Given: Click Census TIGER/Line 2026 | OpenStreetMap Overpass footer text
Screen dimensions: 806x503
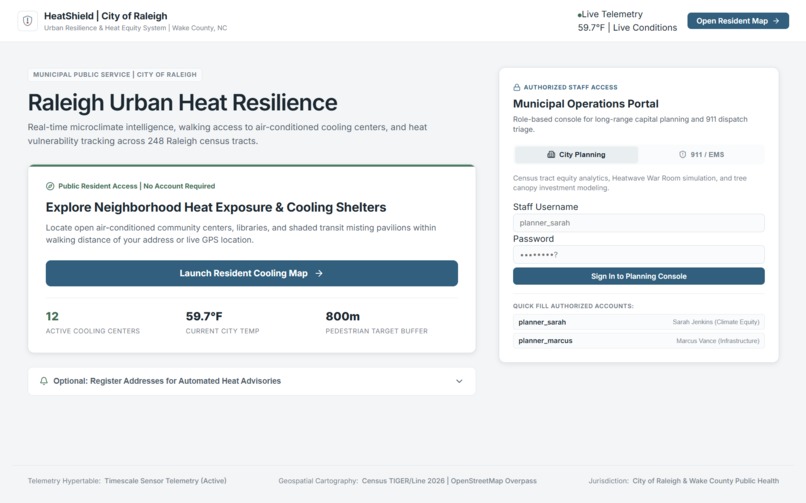Looking at the screenshot, I should pyautogui.click(x=449, y=481).
